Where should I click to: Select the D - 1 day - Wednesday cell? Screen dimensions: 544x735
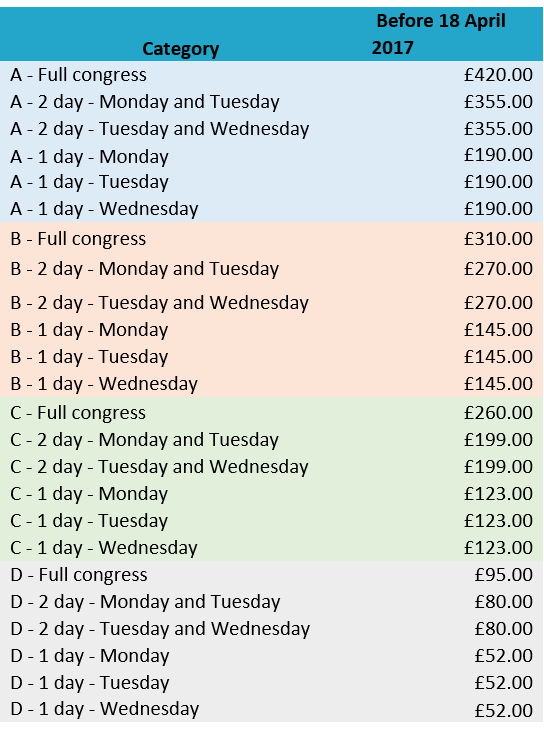click(104, 709)
